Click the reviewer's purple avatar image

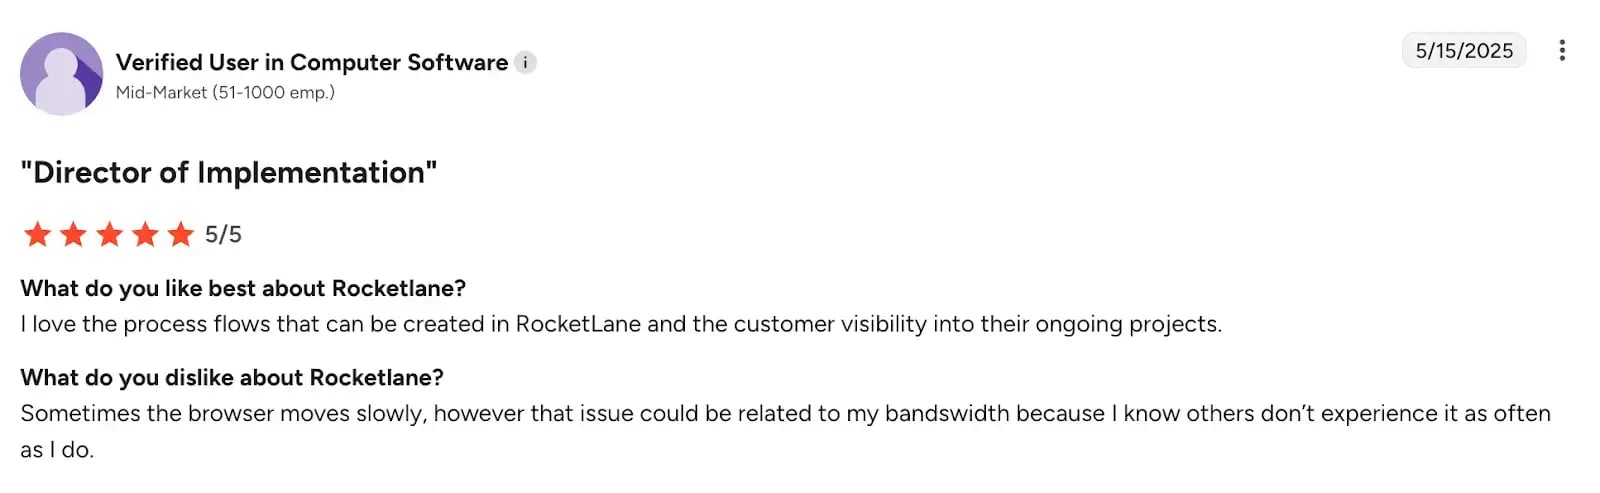click(x=61, y=74)
